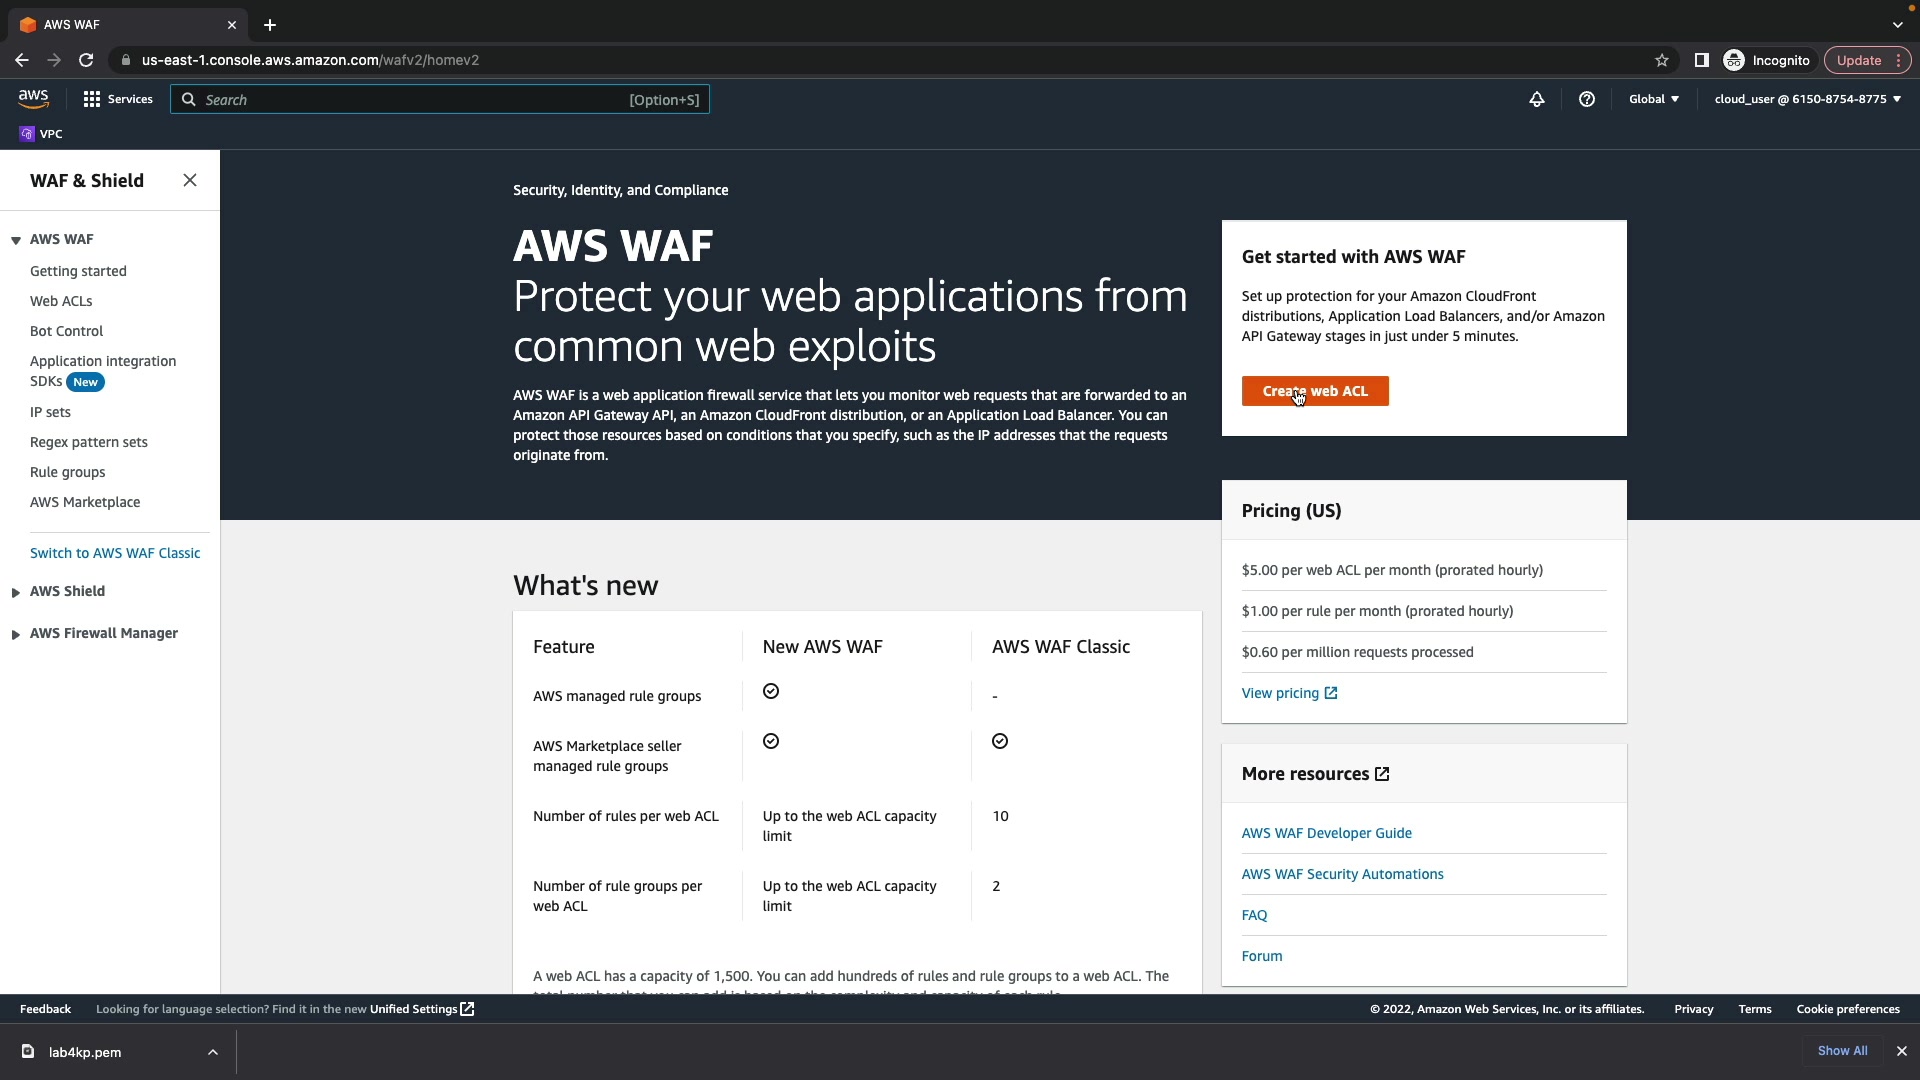
Task: Expand the AWS Firewall Manager section
Action: pyautogui.click(x=16, y=634)
